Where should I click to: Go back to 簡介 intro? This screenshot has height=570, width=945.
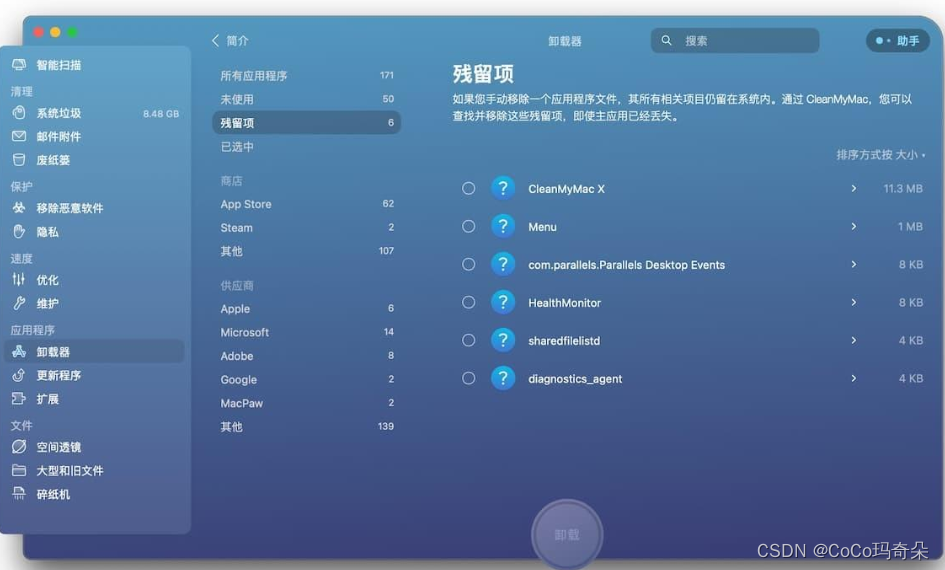tap(230, 40)
